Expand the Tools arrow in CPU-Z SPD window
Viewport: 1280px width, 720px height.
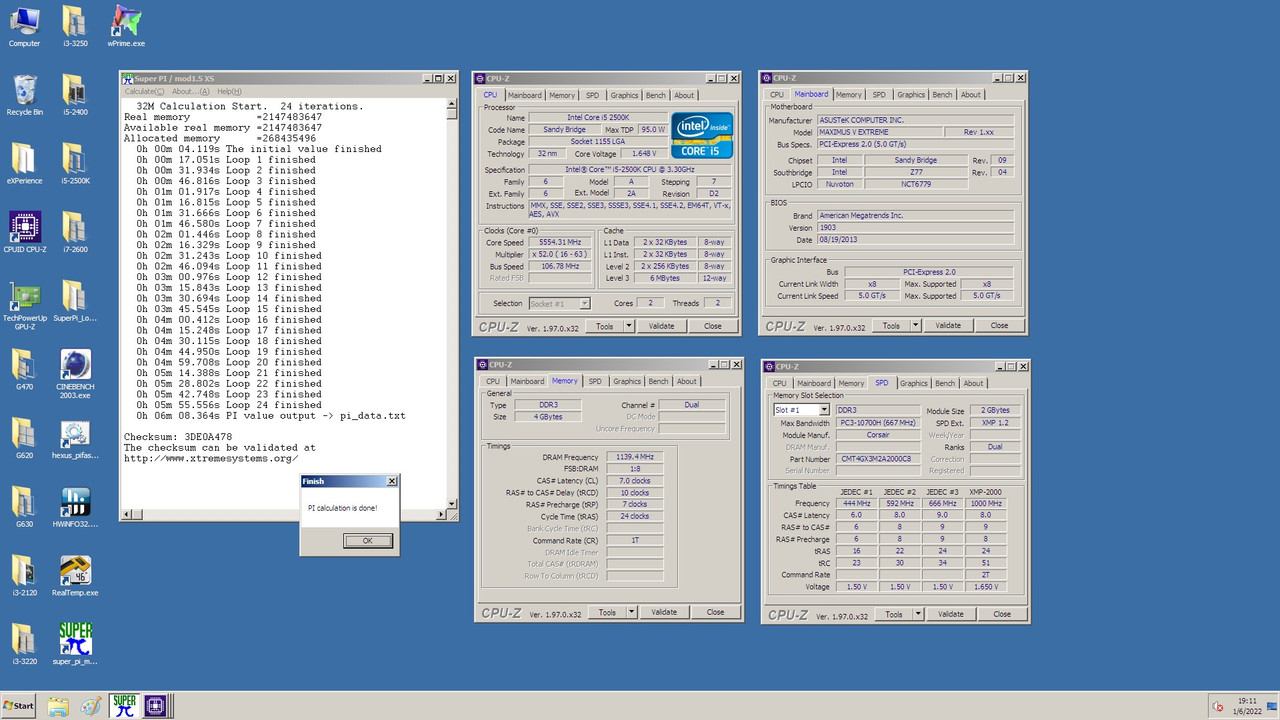pyautogui.click(x=918, y=614)
